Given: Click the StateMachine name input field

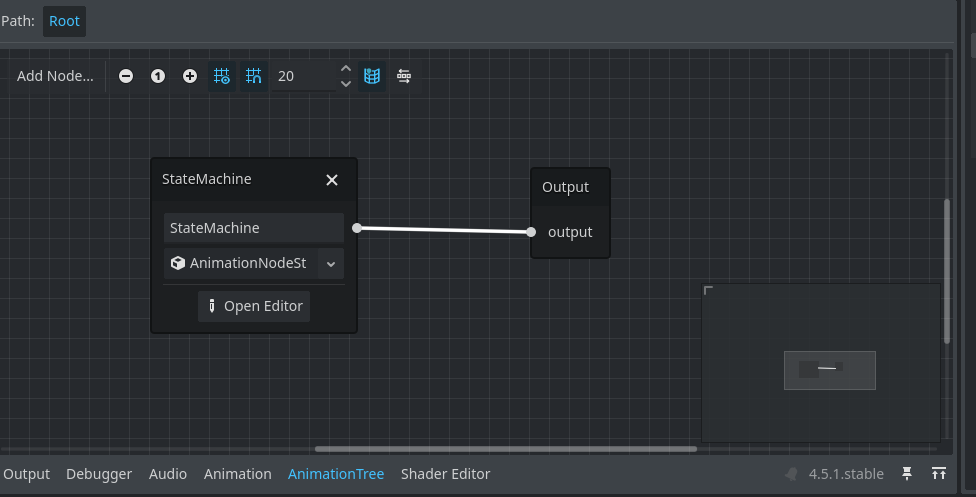Looking at the screenshot, I should coord(253,228).
